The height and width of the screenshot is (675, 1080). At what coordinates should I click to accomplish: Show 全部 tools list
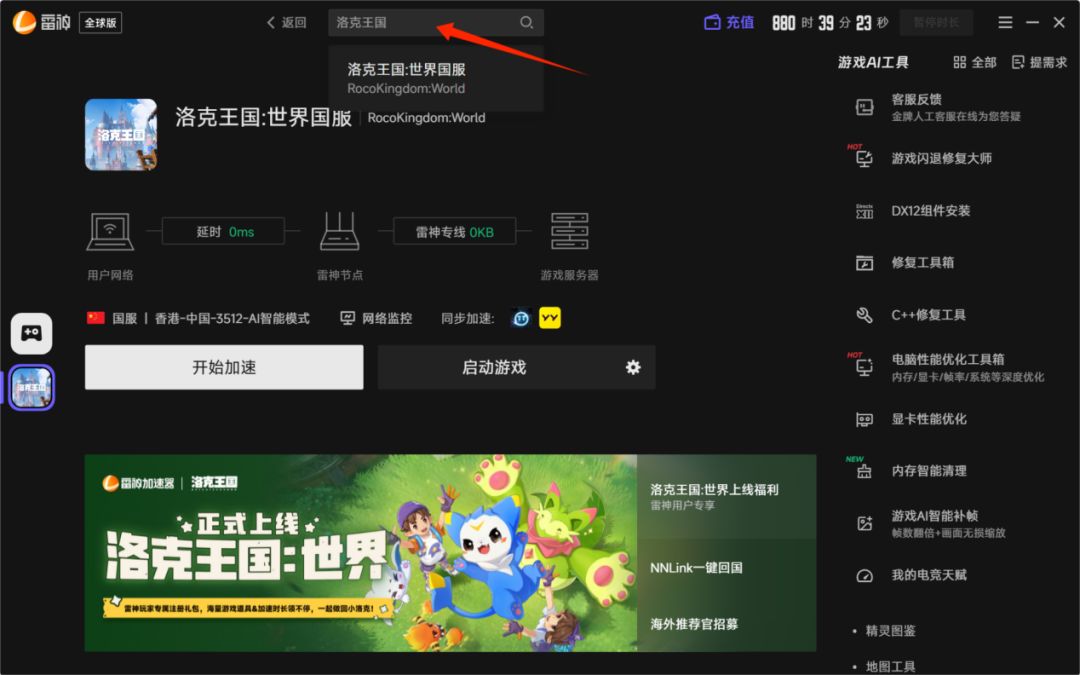975,63
